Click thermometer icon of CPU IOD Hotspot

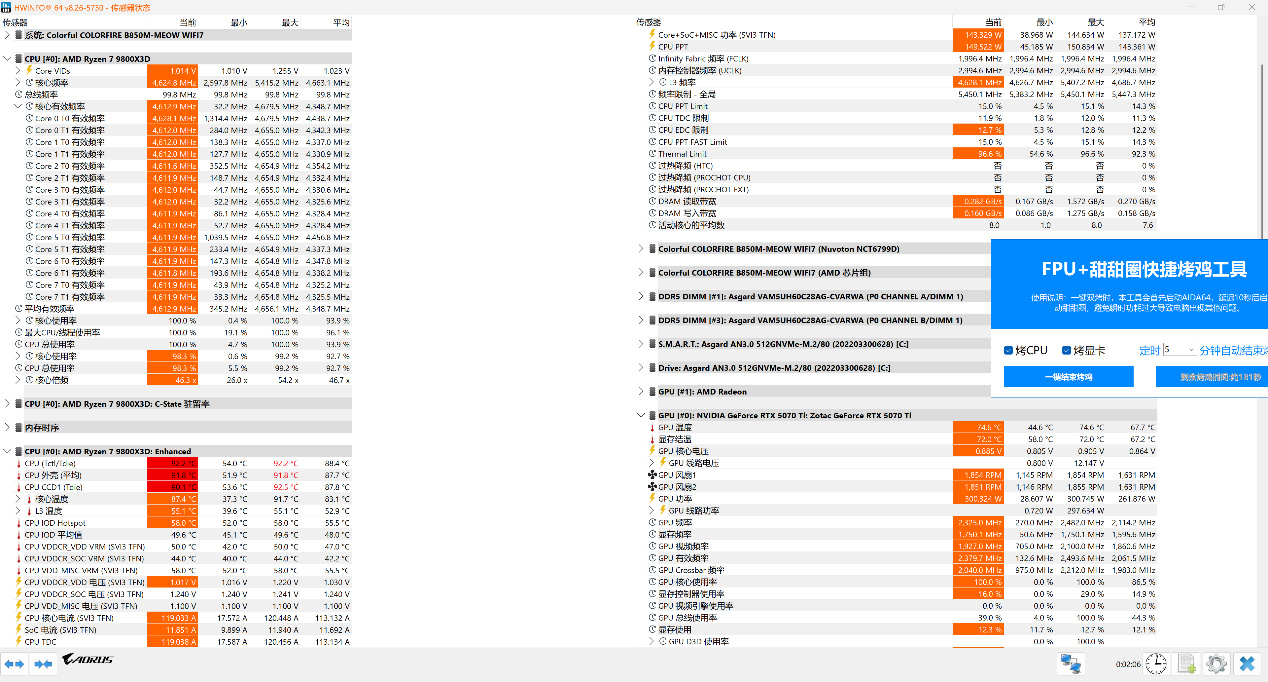(18, 523)
